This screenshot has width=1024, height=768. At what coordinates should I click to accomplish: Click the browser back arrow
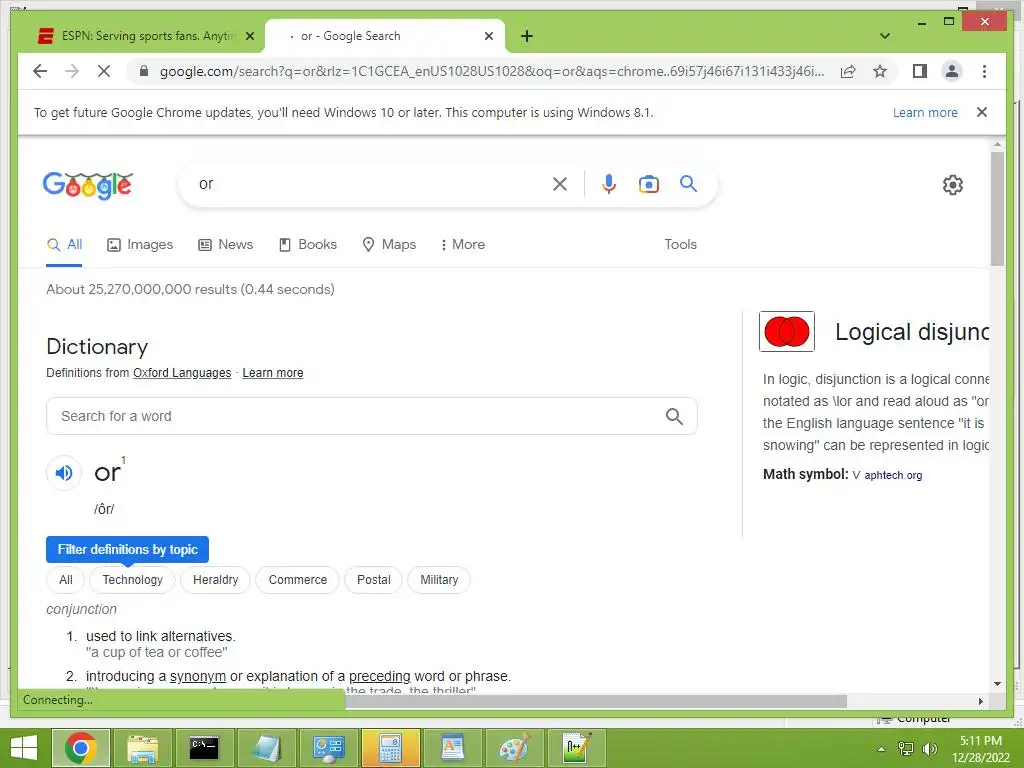click(40, 71)
